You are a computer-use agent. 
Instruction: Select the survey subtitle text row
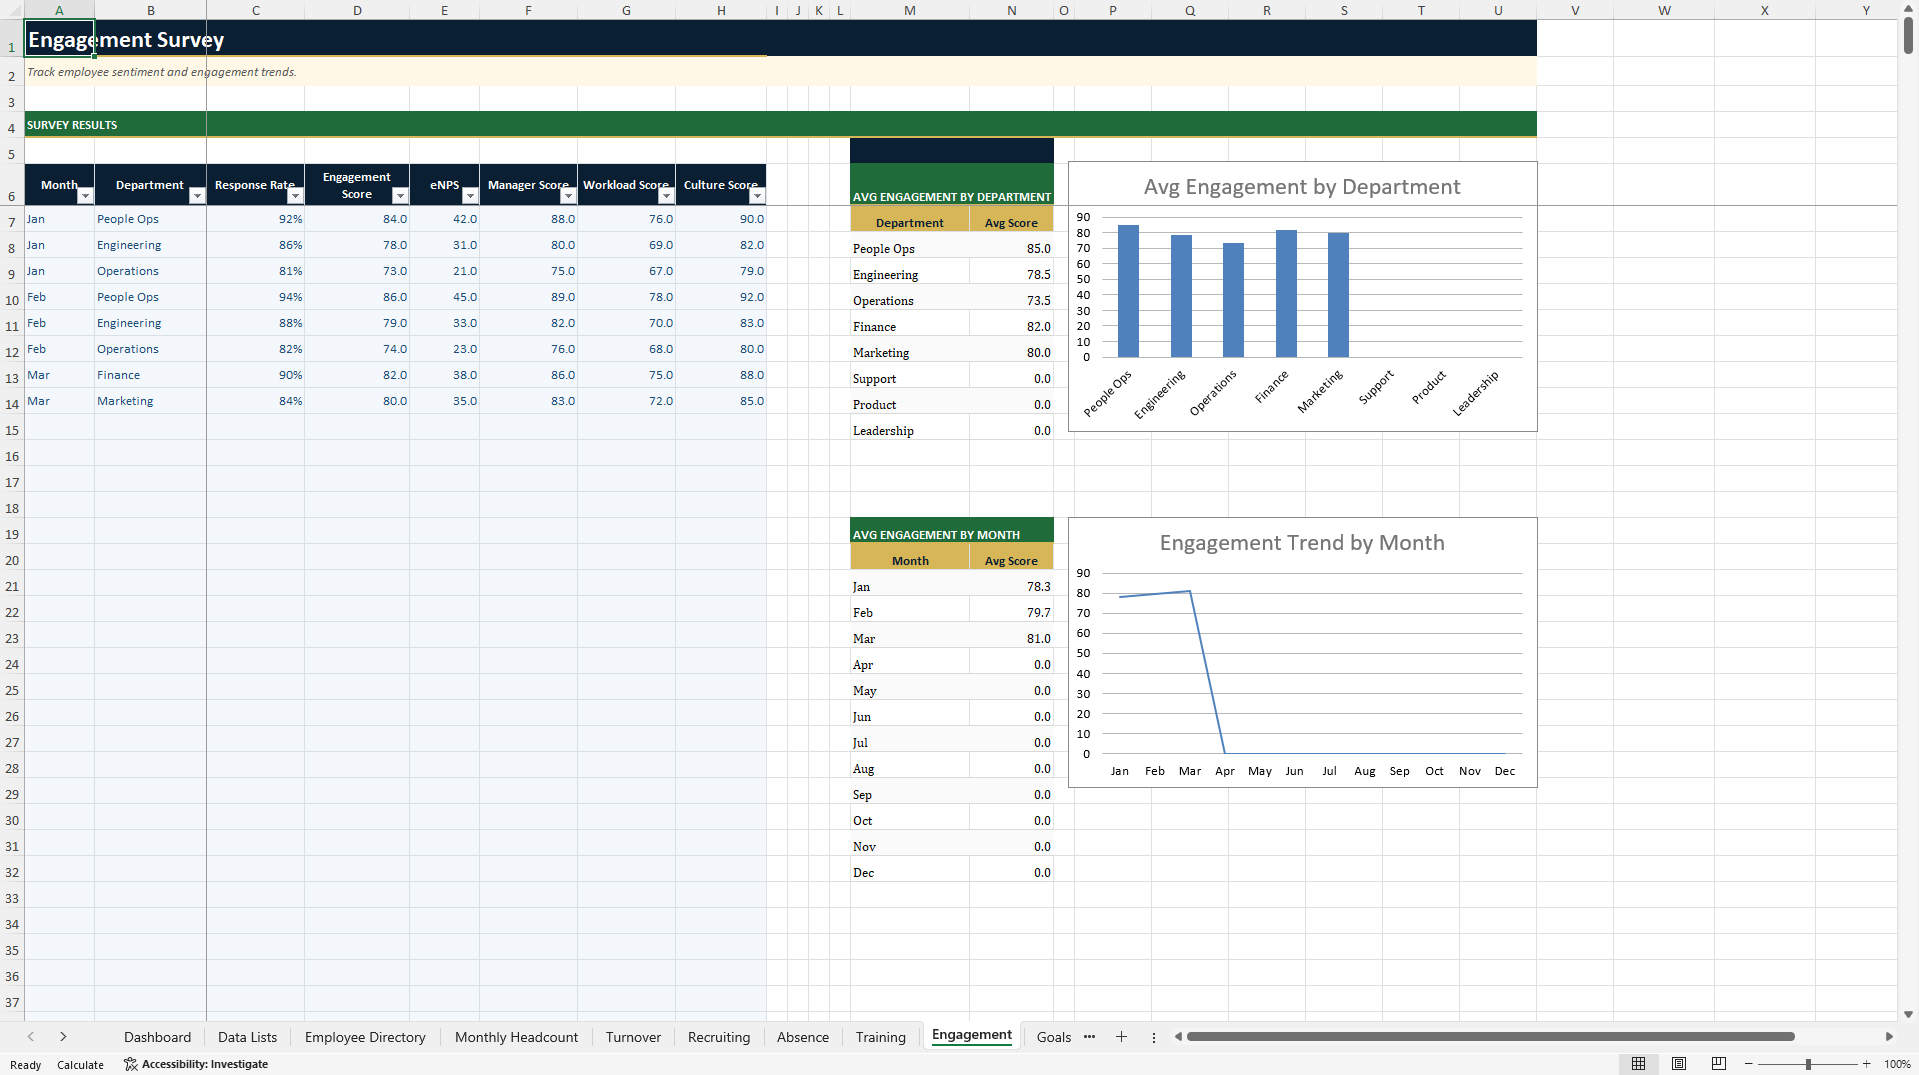[x=780, y=72]
